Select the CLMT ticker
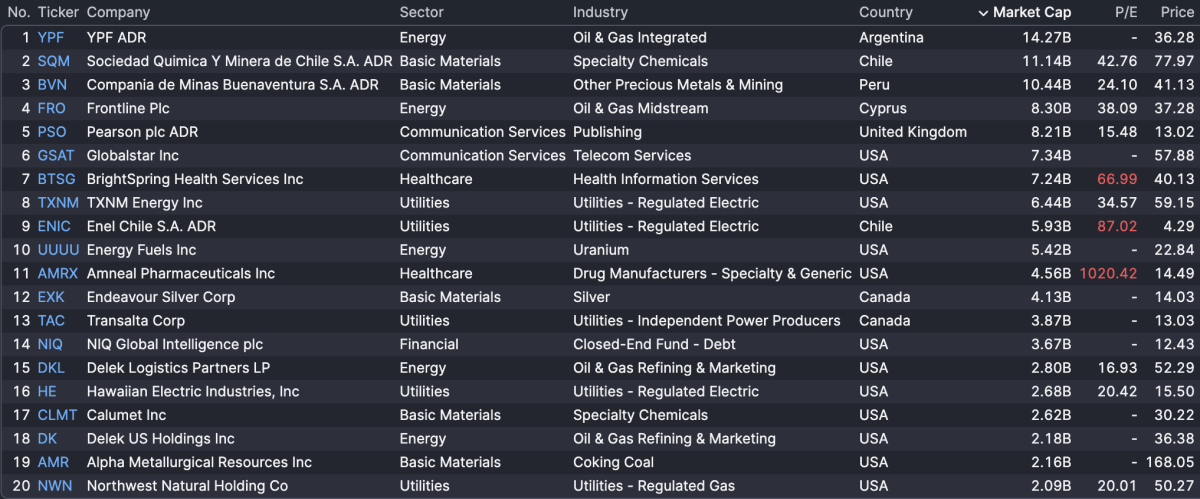Screen dimensions: 1200x499 coord(57,415)
